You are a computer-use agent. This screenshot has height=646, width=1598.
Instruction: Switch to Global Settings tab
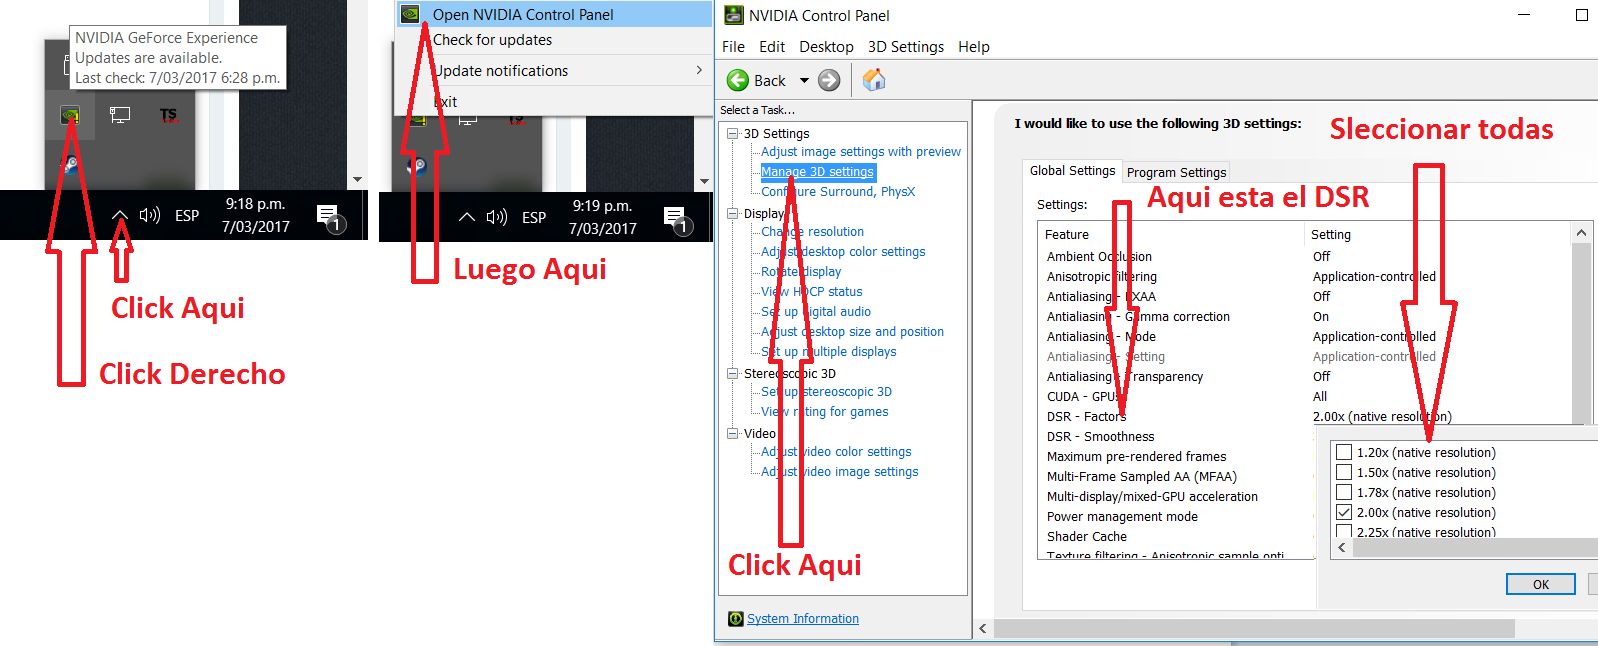click(1072, 171)
